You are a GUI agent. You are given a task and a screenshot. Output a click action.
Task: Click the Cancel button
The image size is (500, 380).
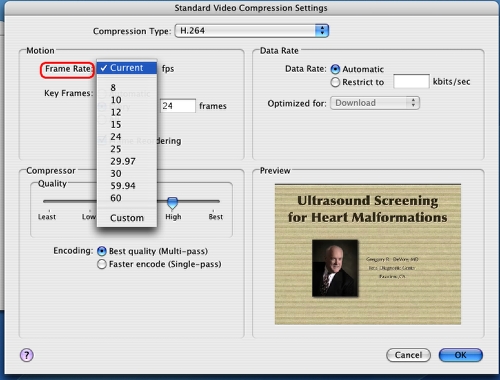408,355
